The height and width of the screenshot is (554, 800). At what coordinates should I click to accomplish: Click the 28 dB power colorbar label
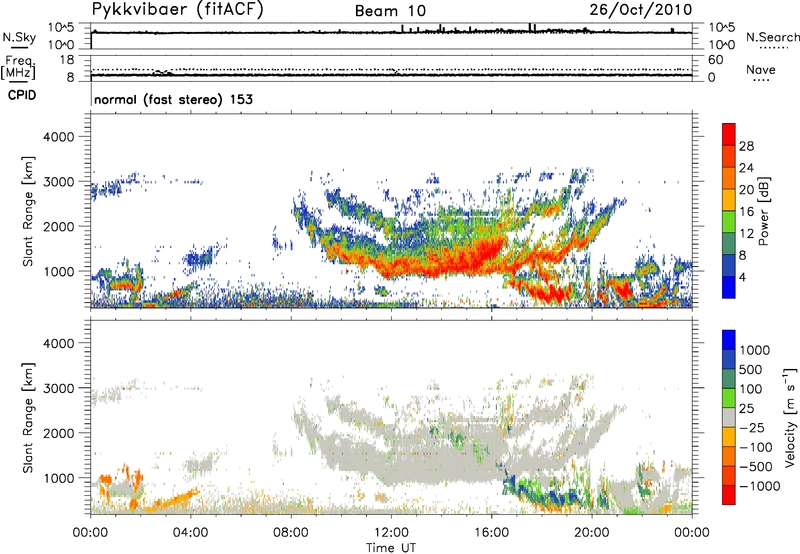(x=746, y=146)
